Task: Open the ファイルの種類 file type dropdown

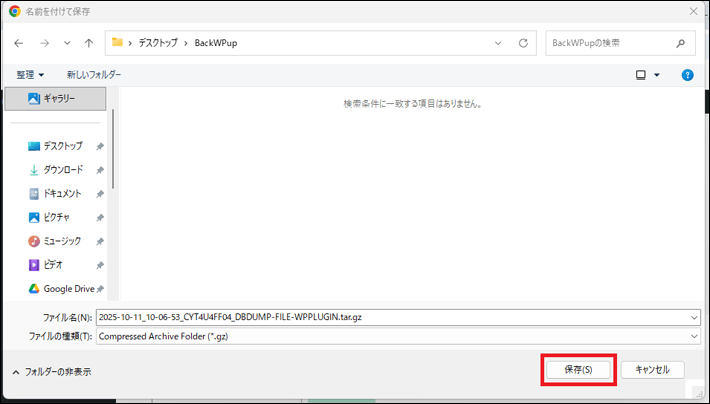Action: 694,336
